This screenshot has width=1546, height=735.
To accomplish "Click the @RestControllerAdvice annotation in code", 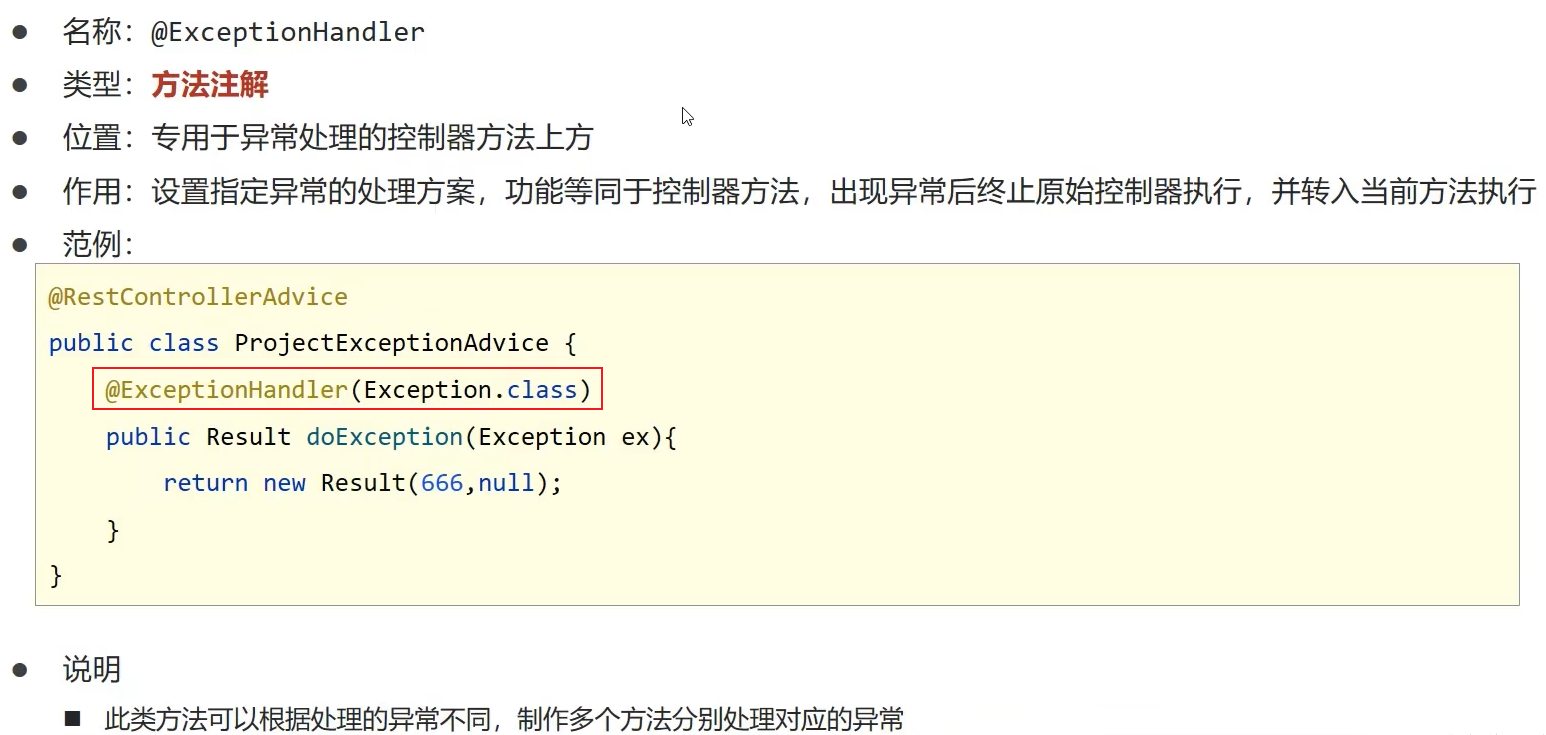I will coord(198,297).
